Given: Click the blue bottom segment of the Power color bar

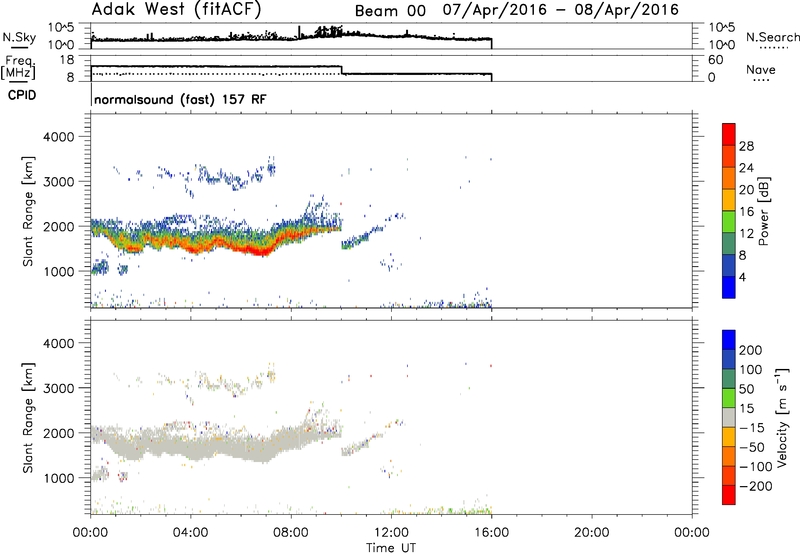Looking at the screenshot, I should coord(729,287).
